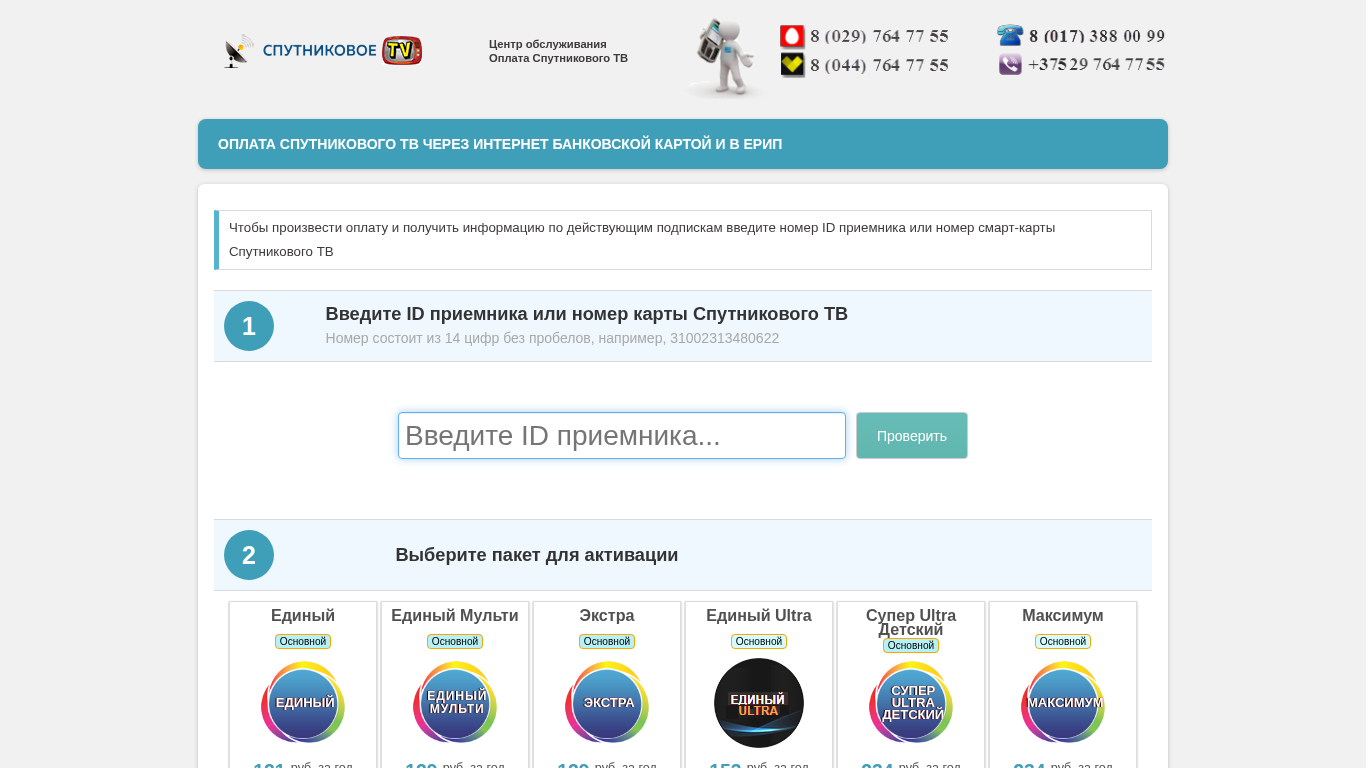This screenshot has width=1366, height=768.
Task: Focus the receiver ID input field
Action: click(622, 436)
